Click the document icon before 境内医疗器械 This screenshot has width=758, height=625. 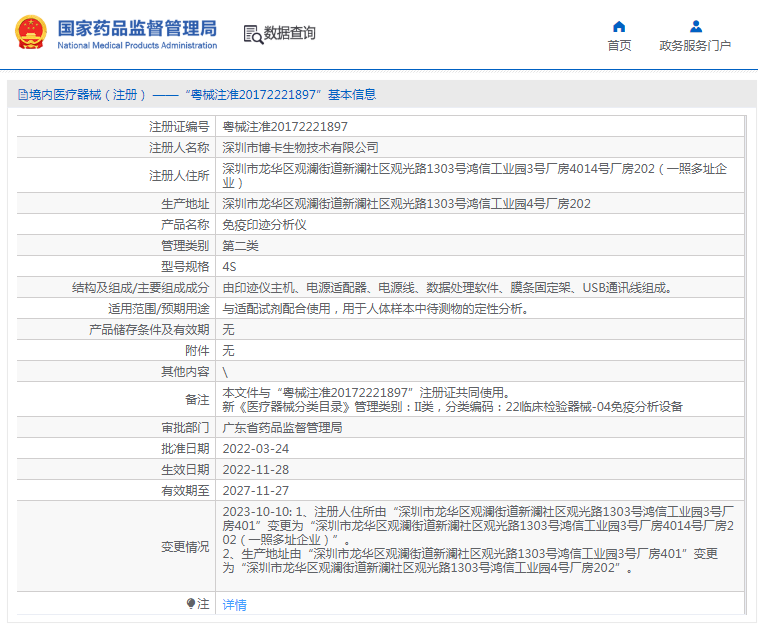tap(23, 94)
